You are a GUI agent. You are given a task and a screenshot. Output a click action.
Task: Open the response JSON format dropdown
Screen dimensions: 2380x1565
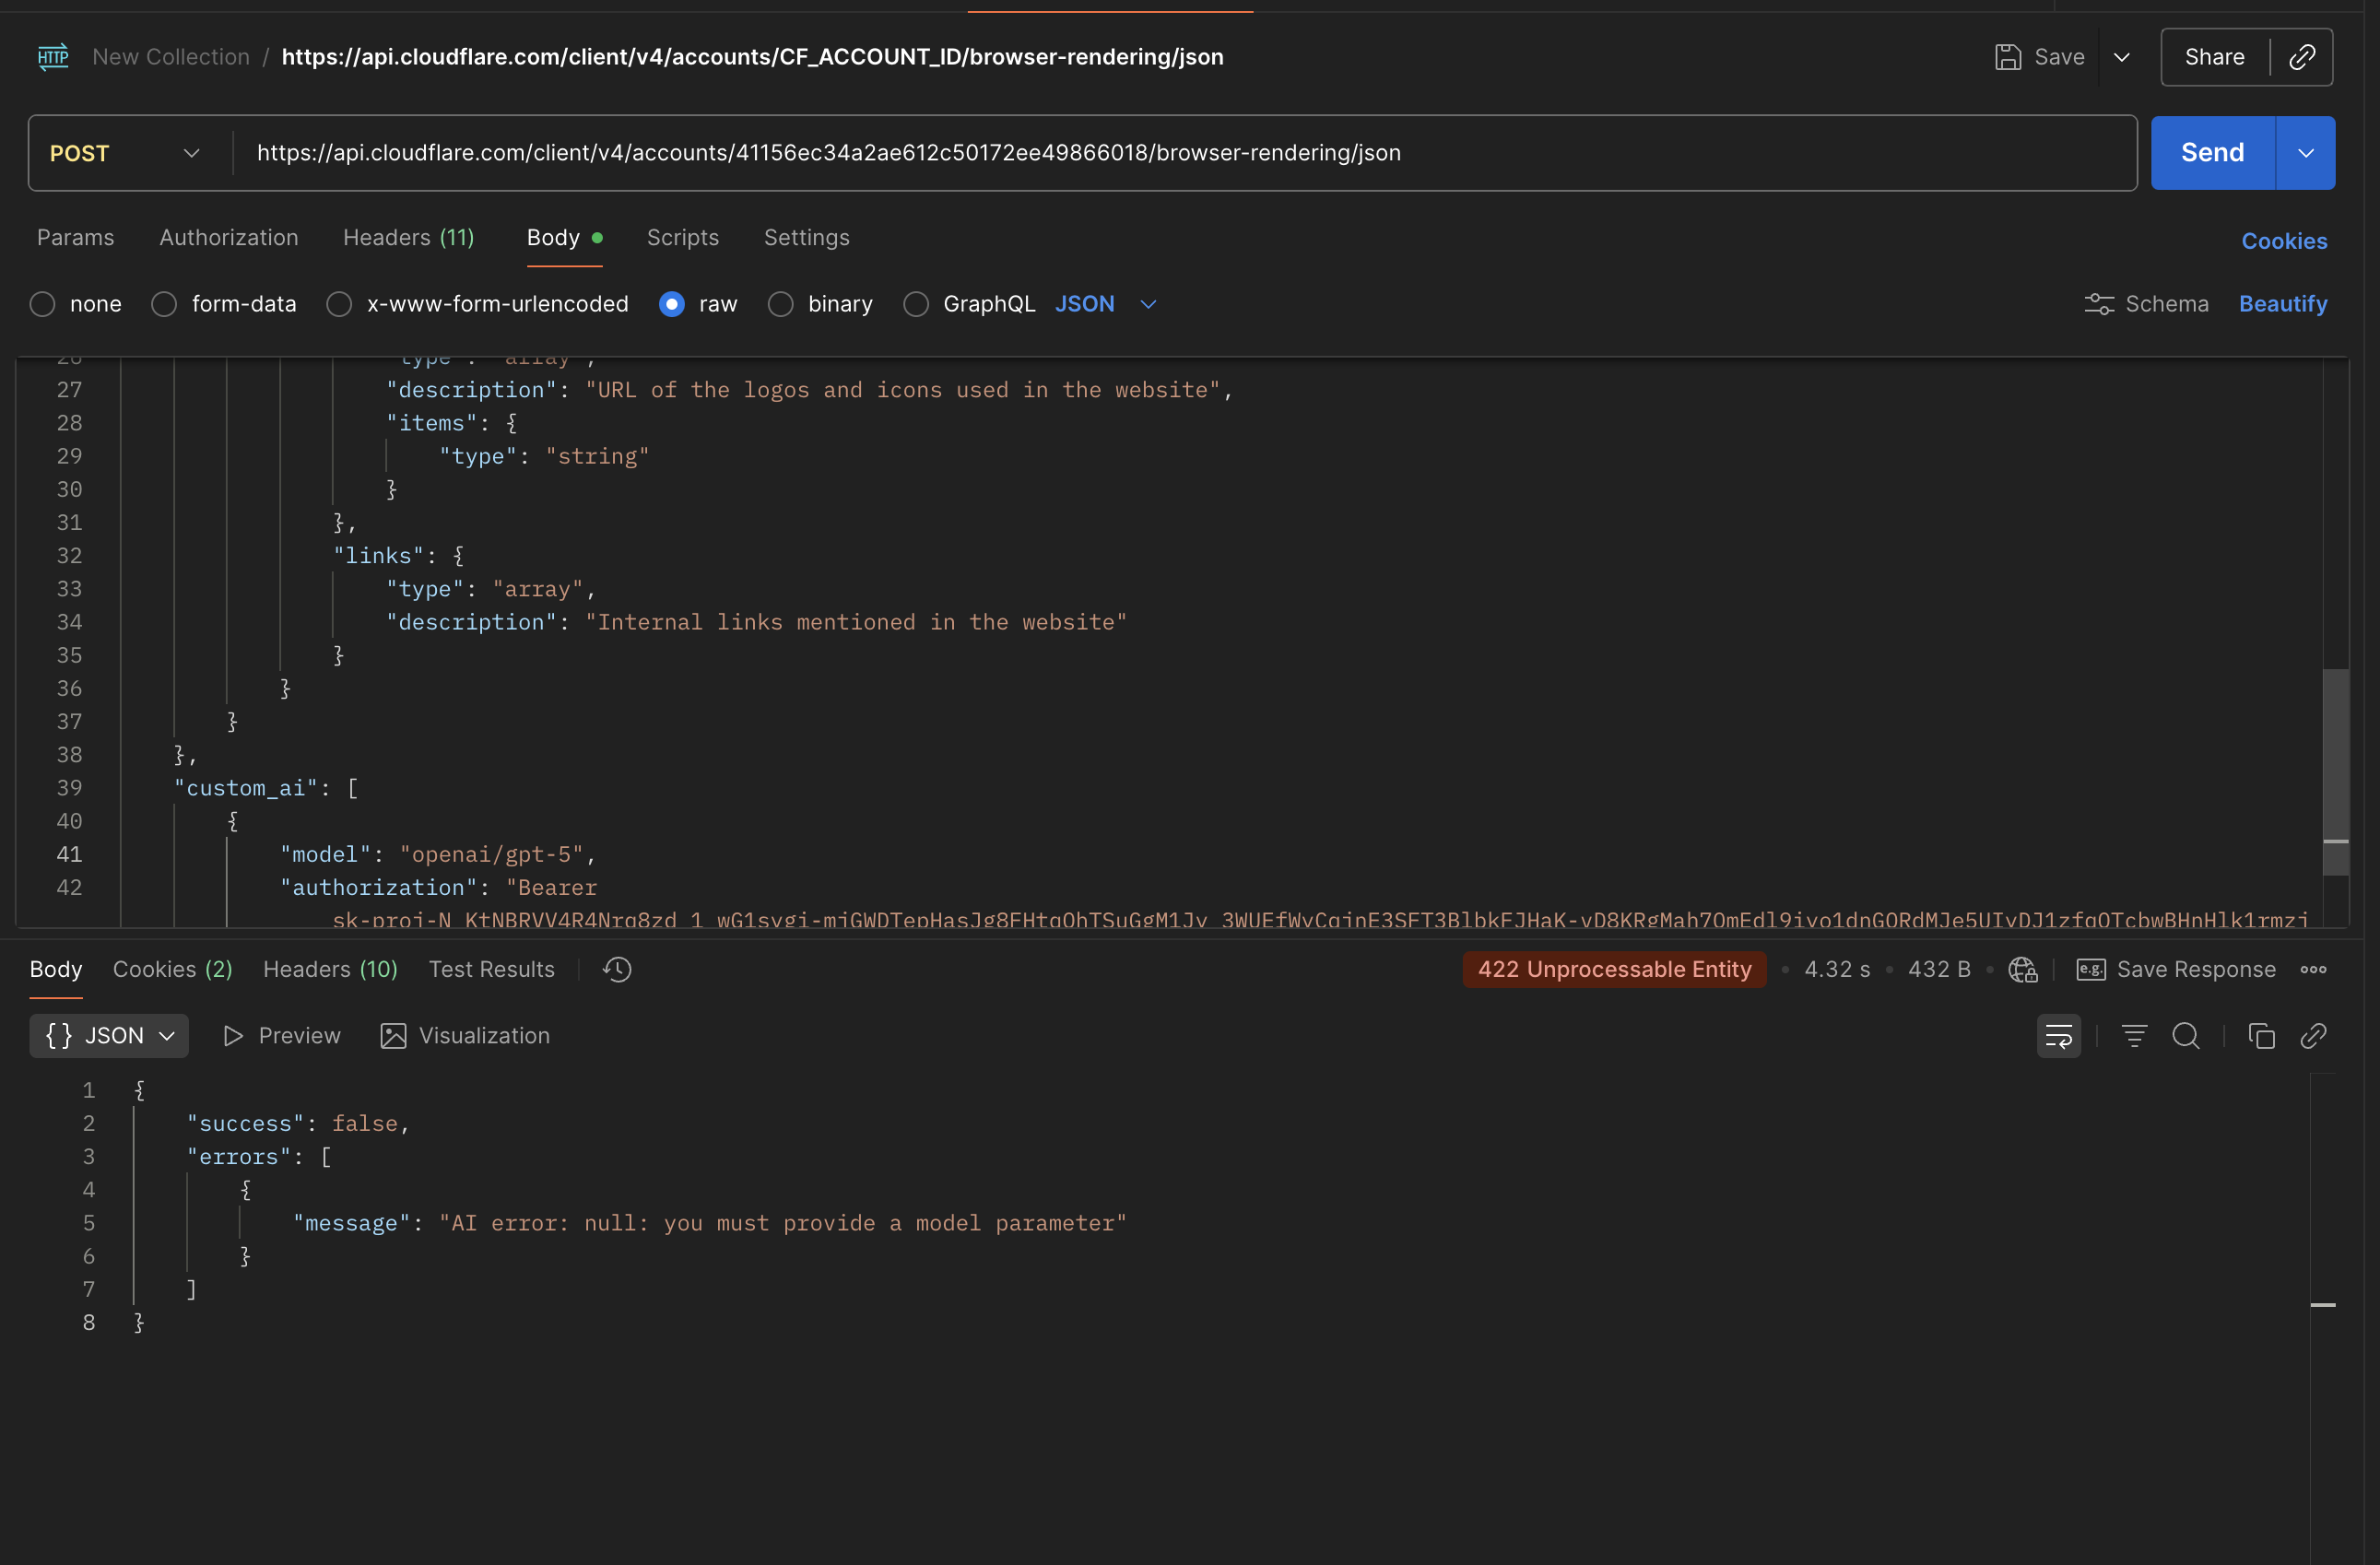[x=109, y=1036]
